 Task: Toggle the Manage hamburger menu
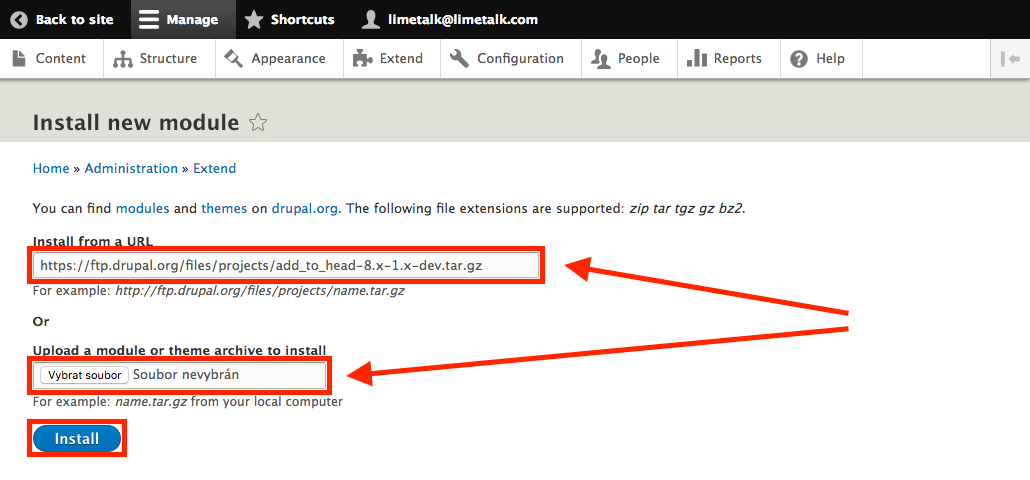click(x=149, y=19)
